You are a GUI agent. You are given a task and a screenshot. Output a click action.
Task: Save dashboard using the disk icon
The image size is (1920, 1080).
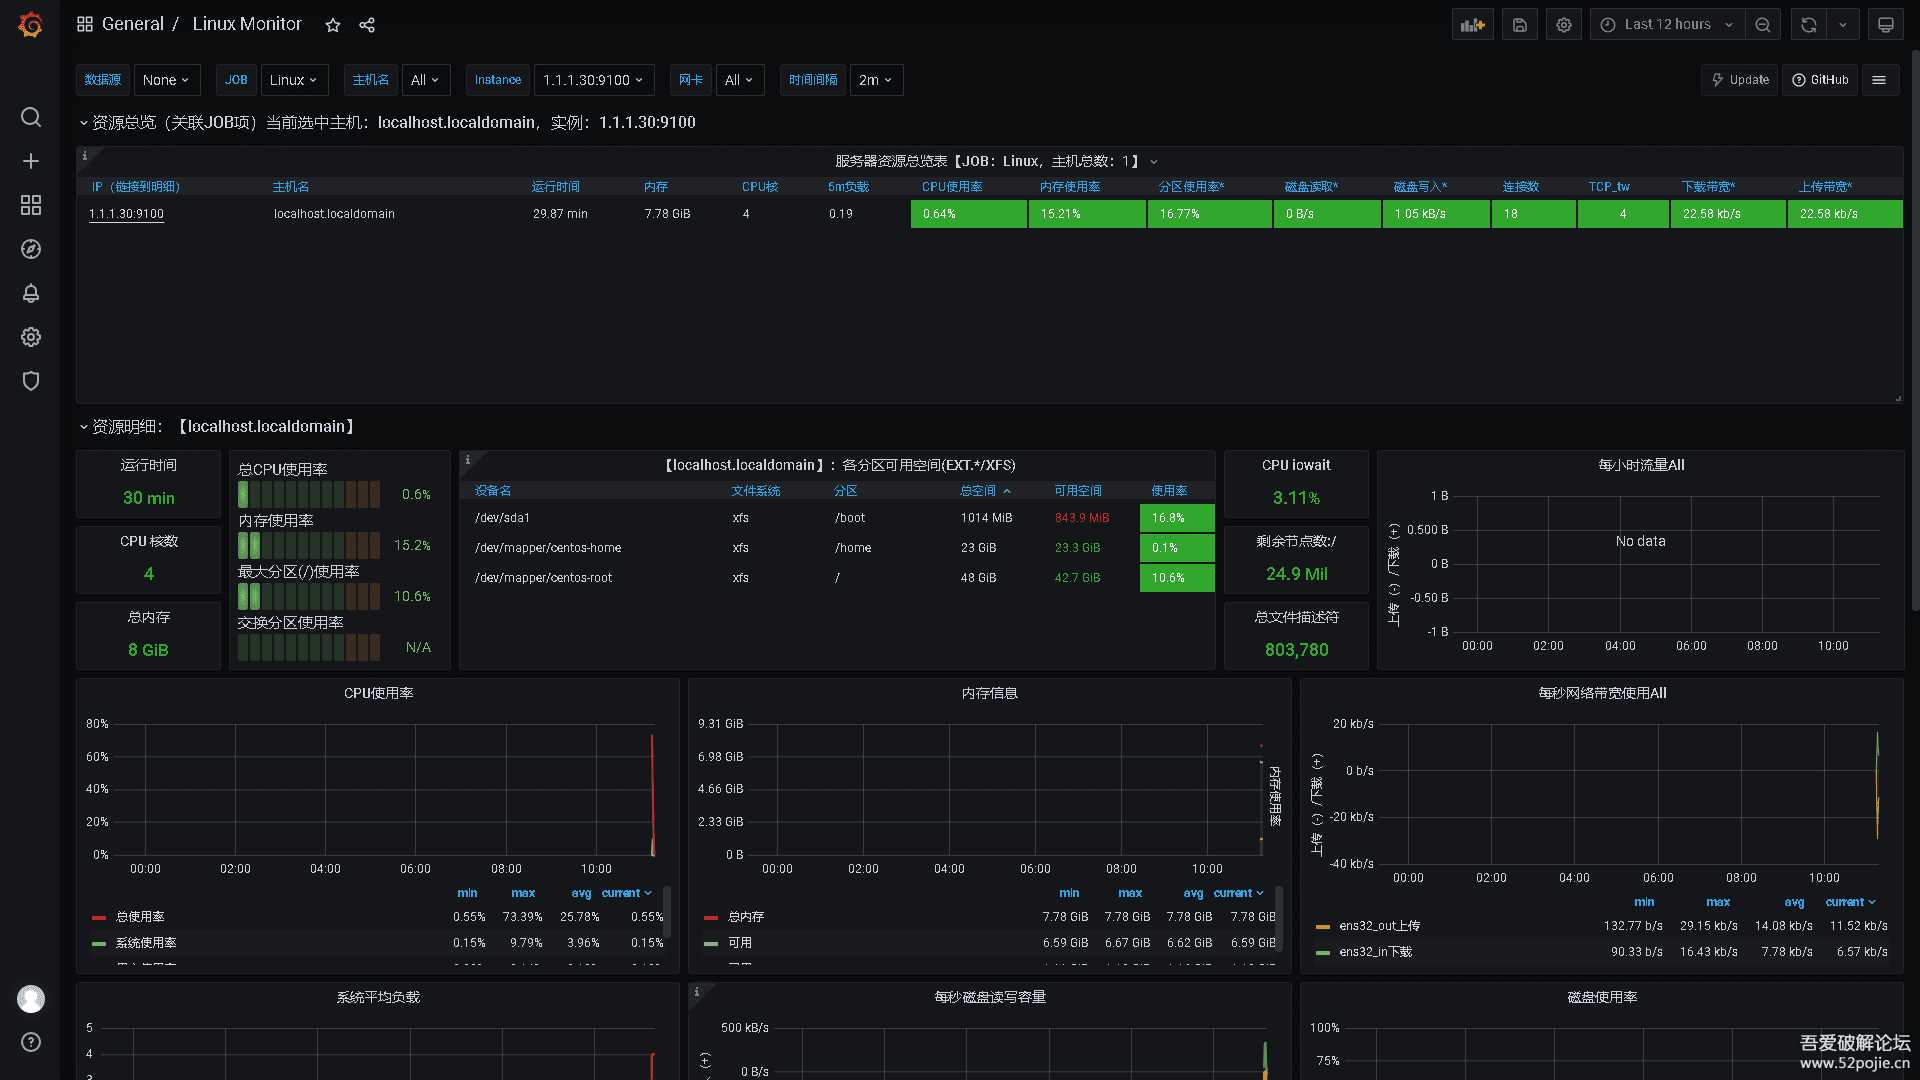1519,25
